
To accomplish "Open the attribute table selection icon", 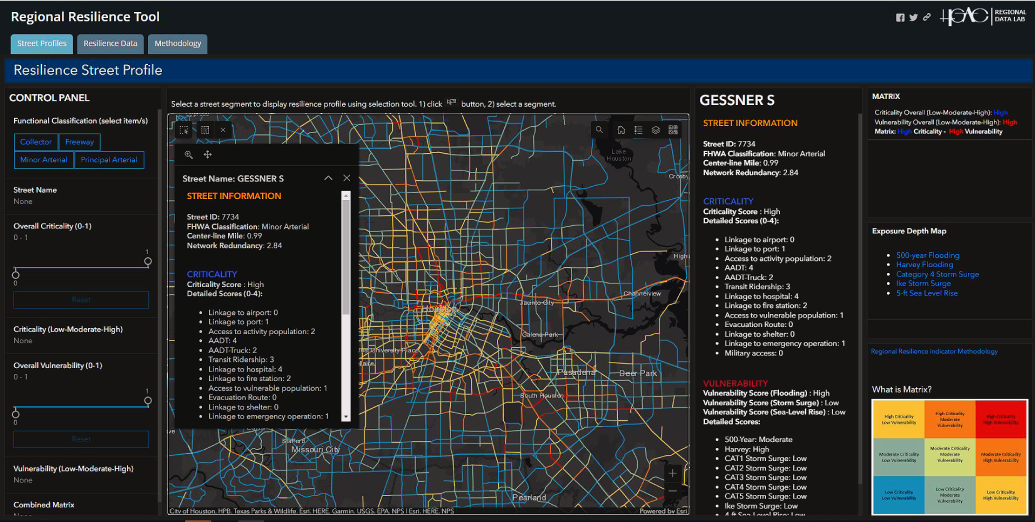I will pyautogui.click(x=205, y=130).
